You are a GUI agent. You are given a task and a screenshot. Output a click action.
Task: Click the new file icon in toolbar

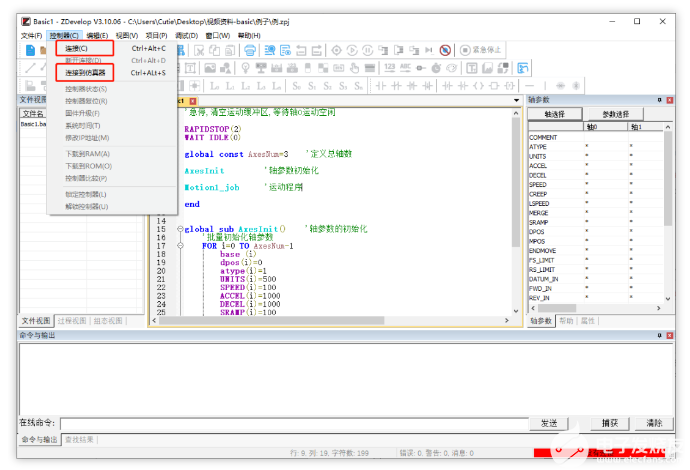[29, 50]
